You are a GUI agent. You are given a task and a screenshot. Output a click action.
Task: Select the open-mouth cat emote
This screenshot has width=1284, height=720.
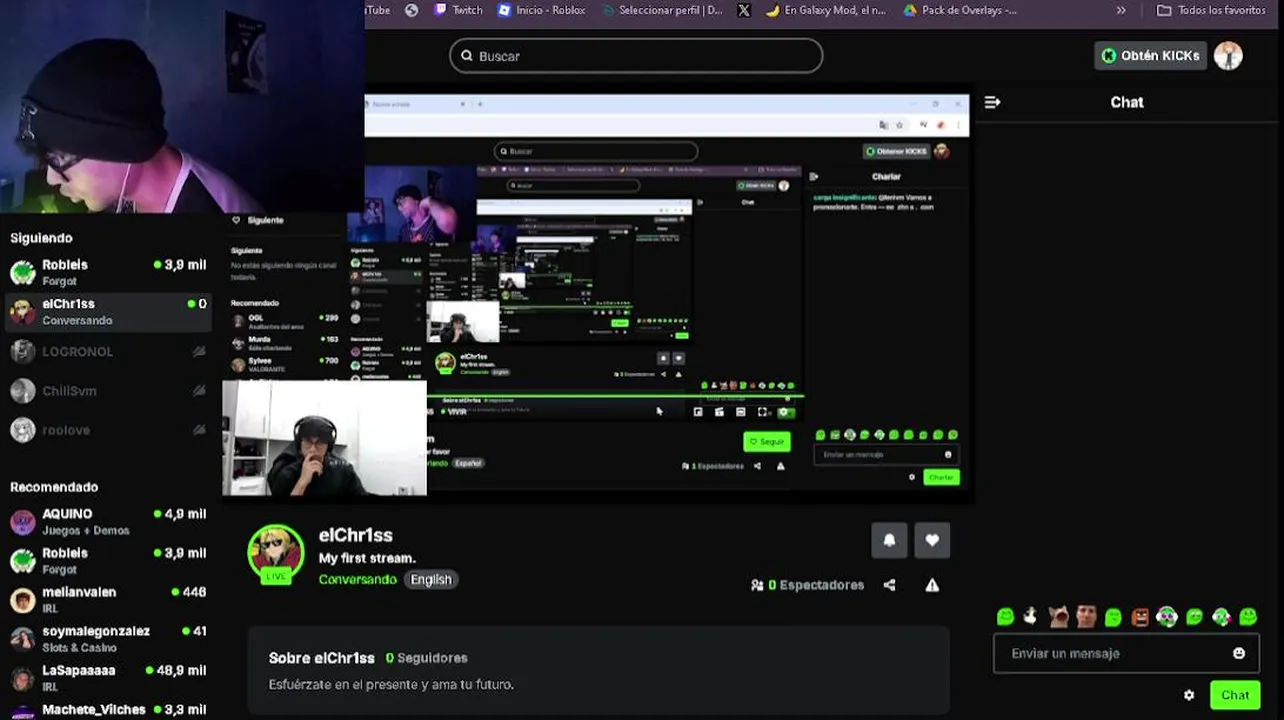1059,617
